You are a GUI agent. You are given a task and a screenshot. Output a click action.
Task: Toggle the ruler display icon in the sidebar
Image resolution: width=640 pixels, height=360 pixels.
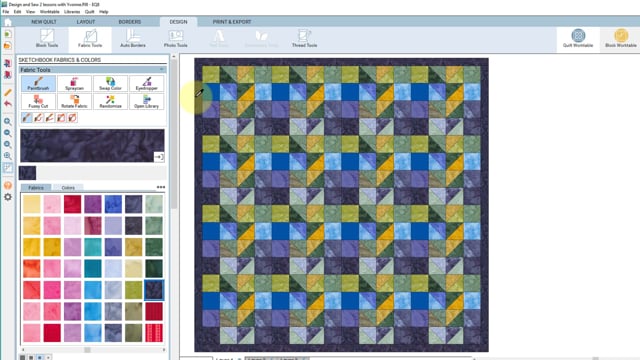pyautogui.click(x=8, y=168)
